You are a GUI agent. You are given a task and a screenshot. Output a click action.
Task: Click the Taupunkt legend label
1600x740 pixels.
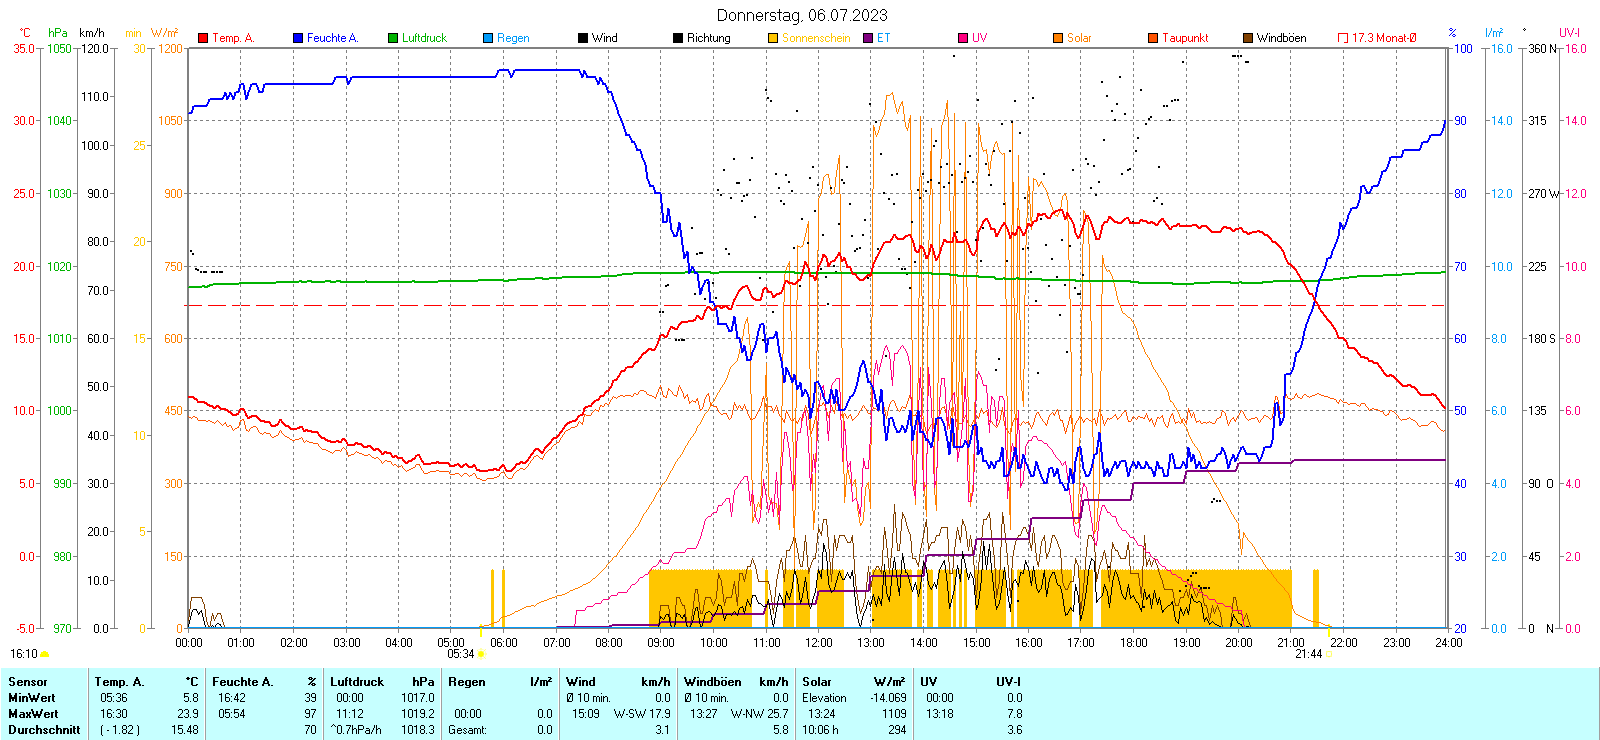coord(1185,38)
